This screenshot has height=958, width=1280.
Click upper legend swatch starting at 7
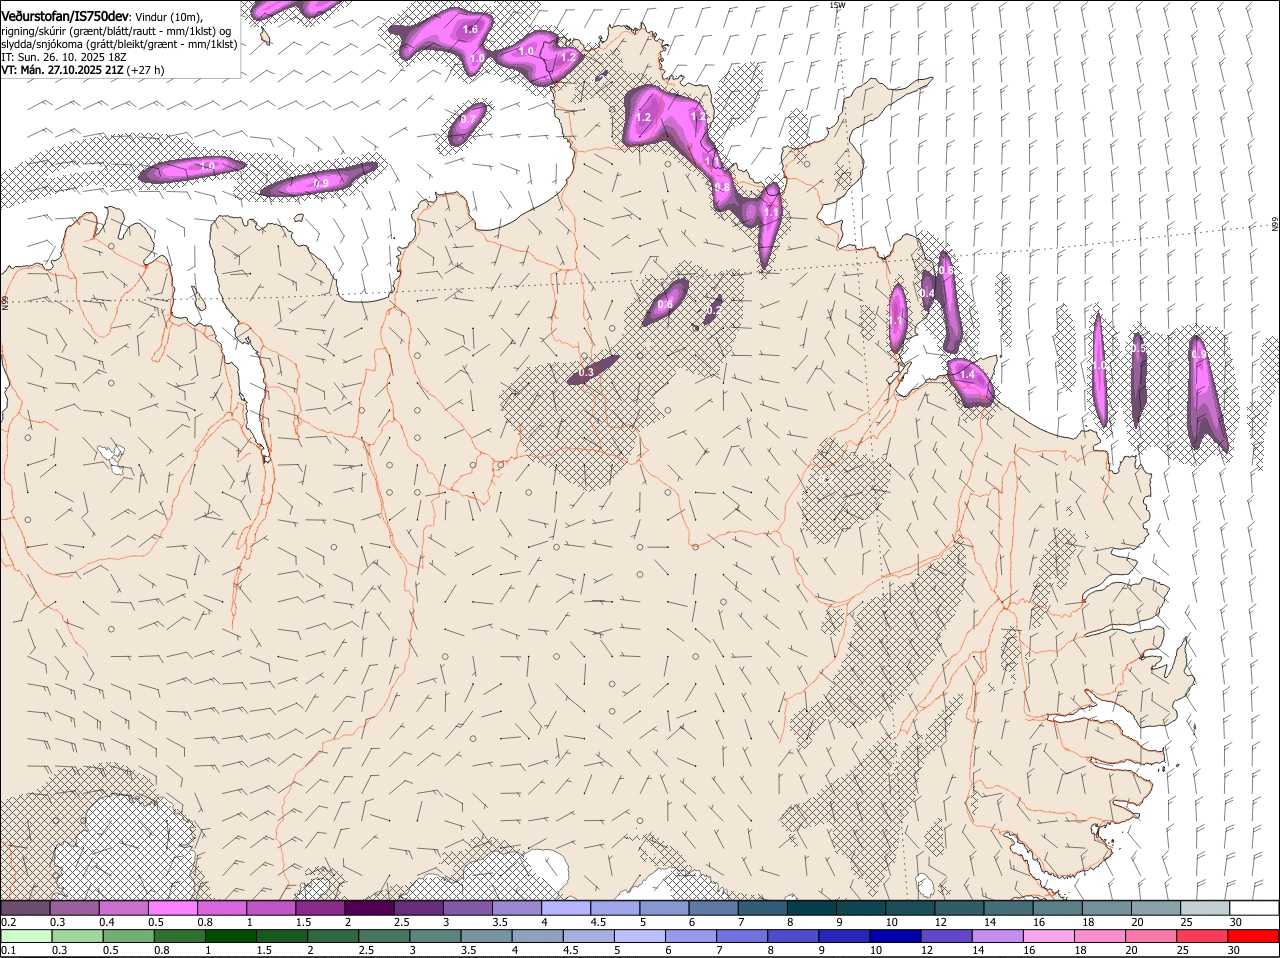762,908
